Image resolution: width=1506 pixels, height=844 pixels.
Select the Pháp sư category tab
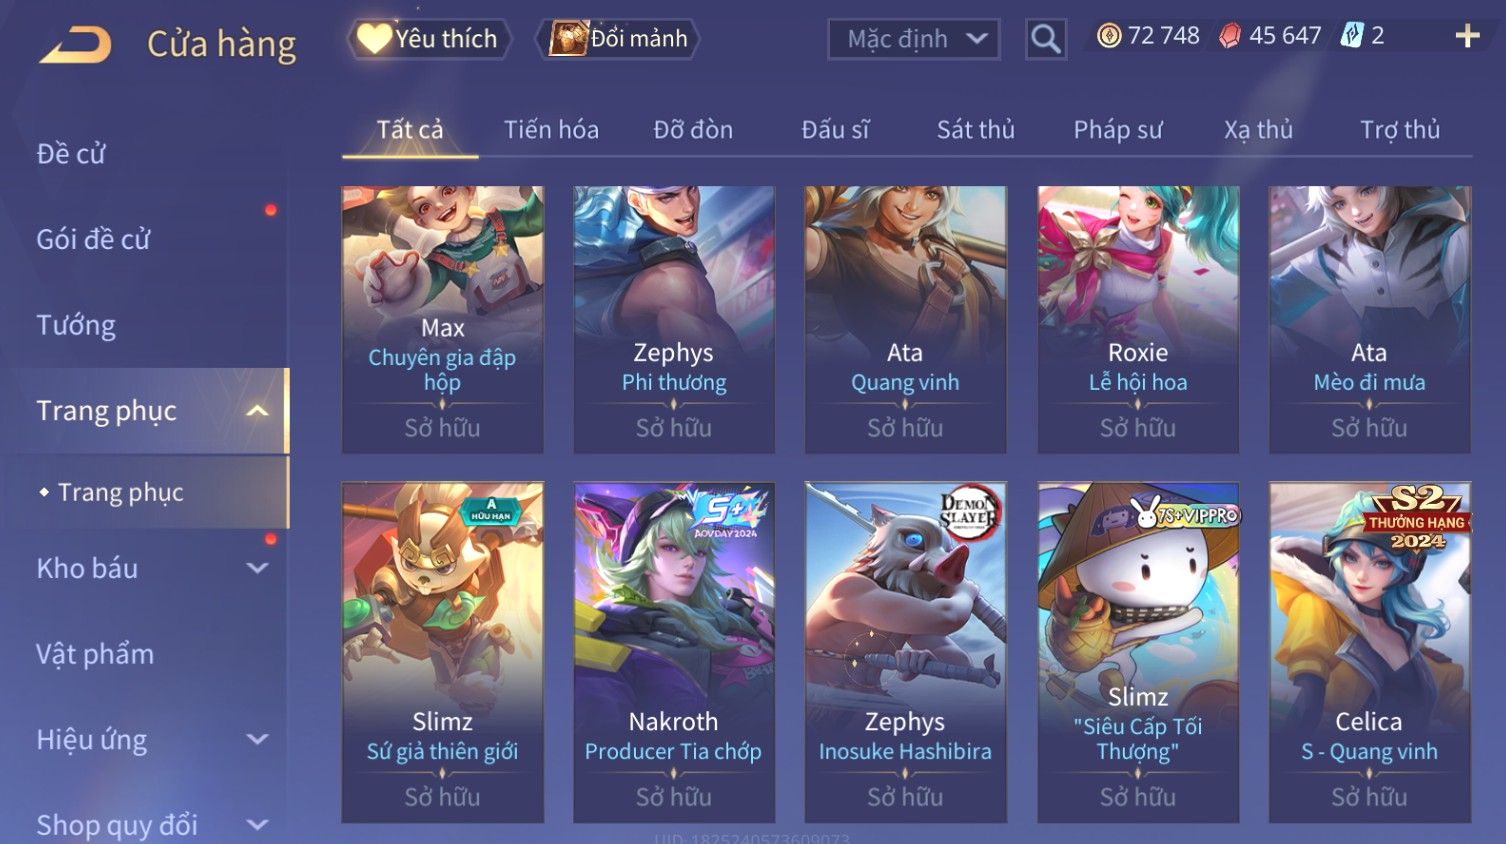1118,130
